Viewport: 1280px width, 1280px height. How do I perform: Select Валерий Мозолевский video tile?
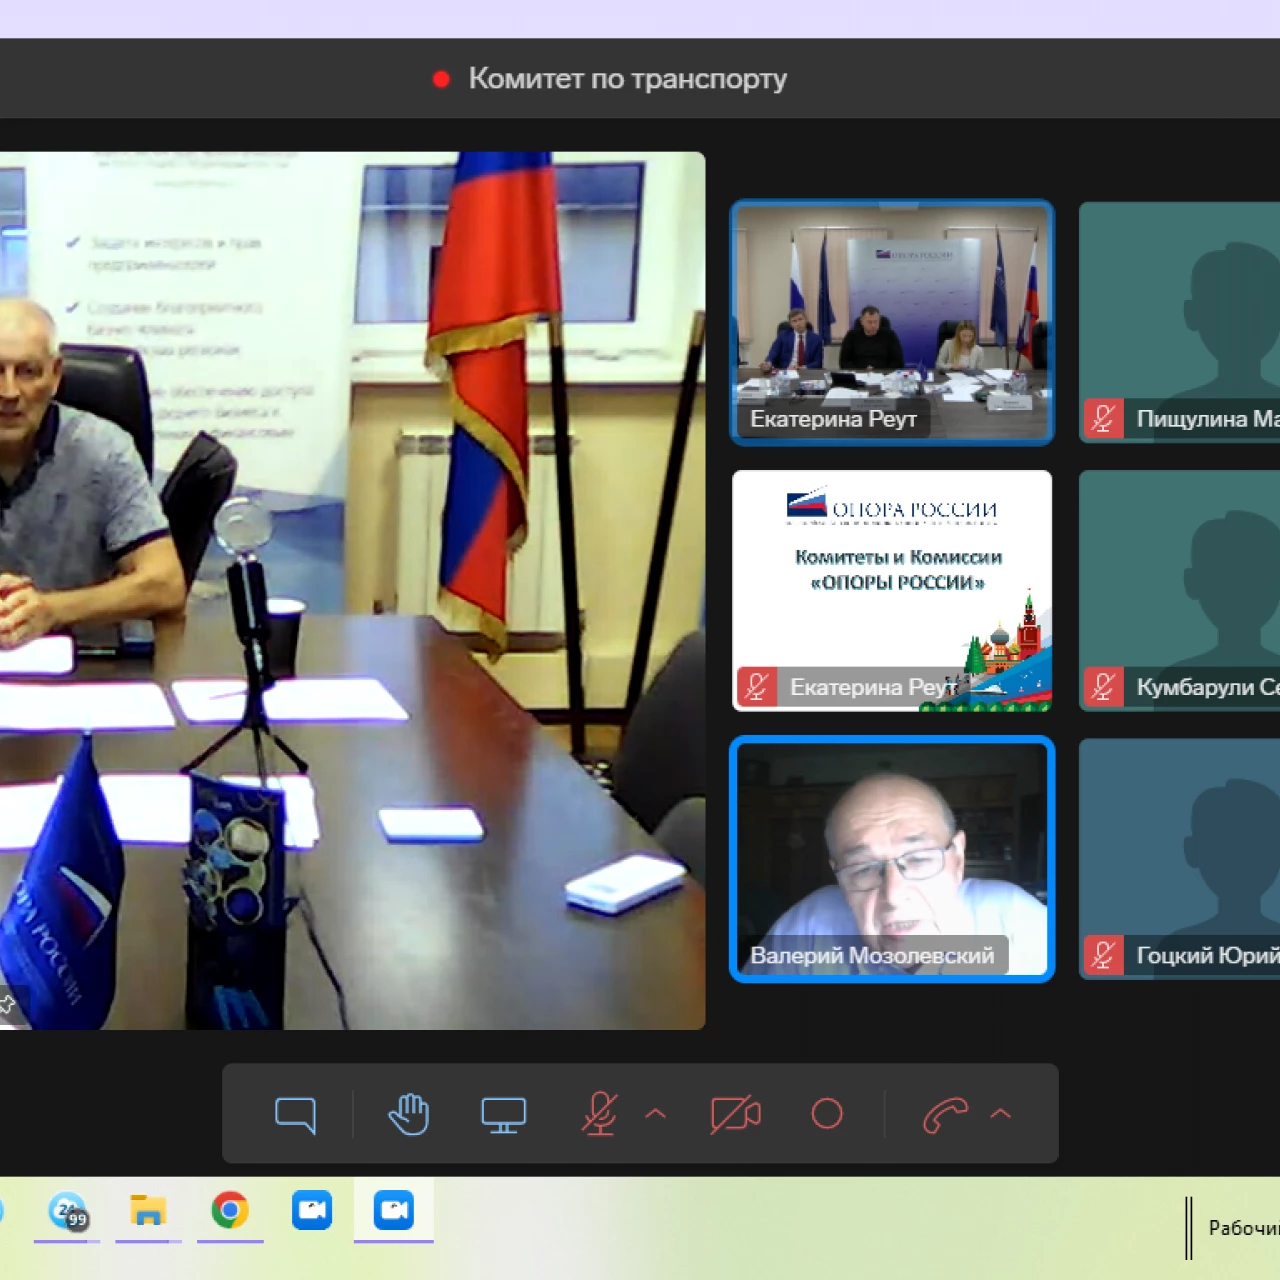(892, 859)
